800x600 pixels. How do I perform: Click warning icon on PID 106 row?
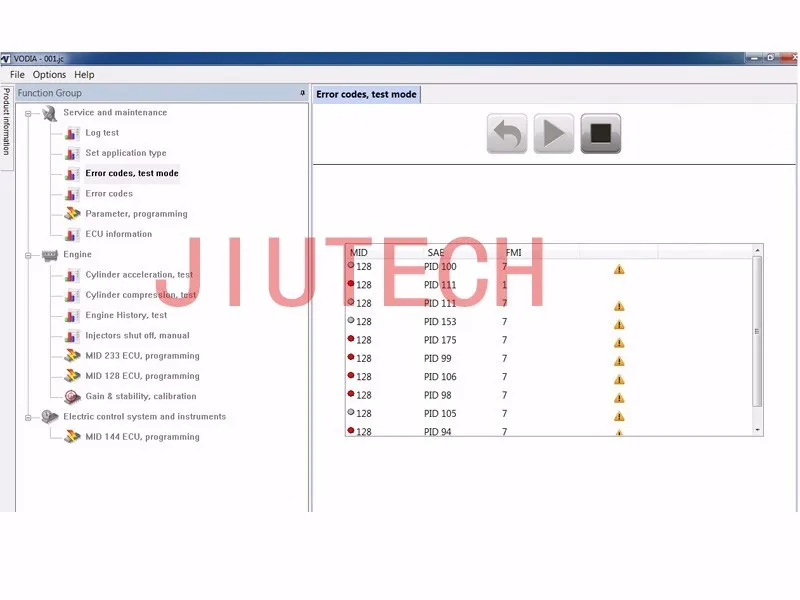pyautogui.click(x=619, y=379)
